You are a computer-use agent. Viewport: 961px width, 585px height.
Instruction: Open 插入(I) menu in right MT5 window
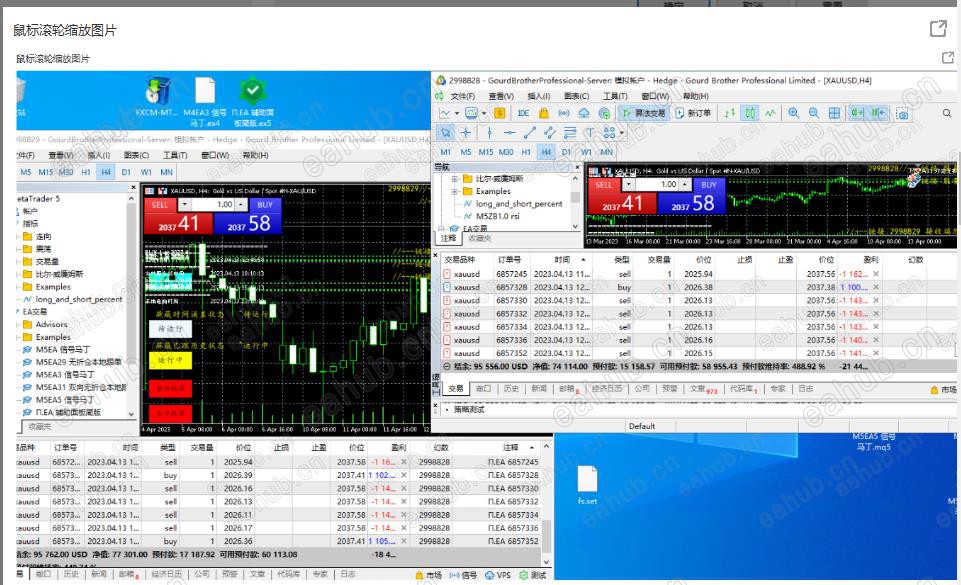click(539, 96)
